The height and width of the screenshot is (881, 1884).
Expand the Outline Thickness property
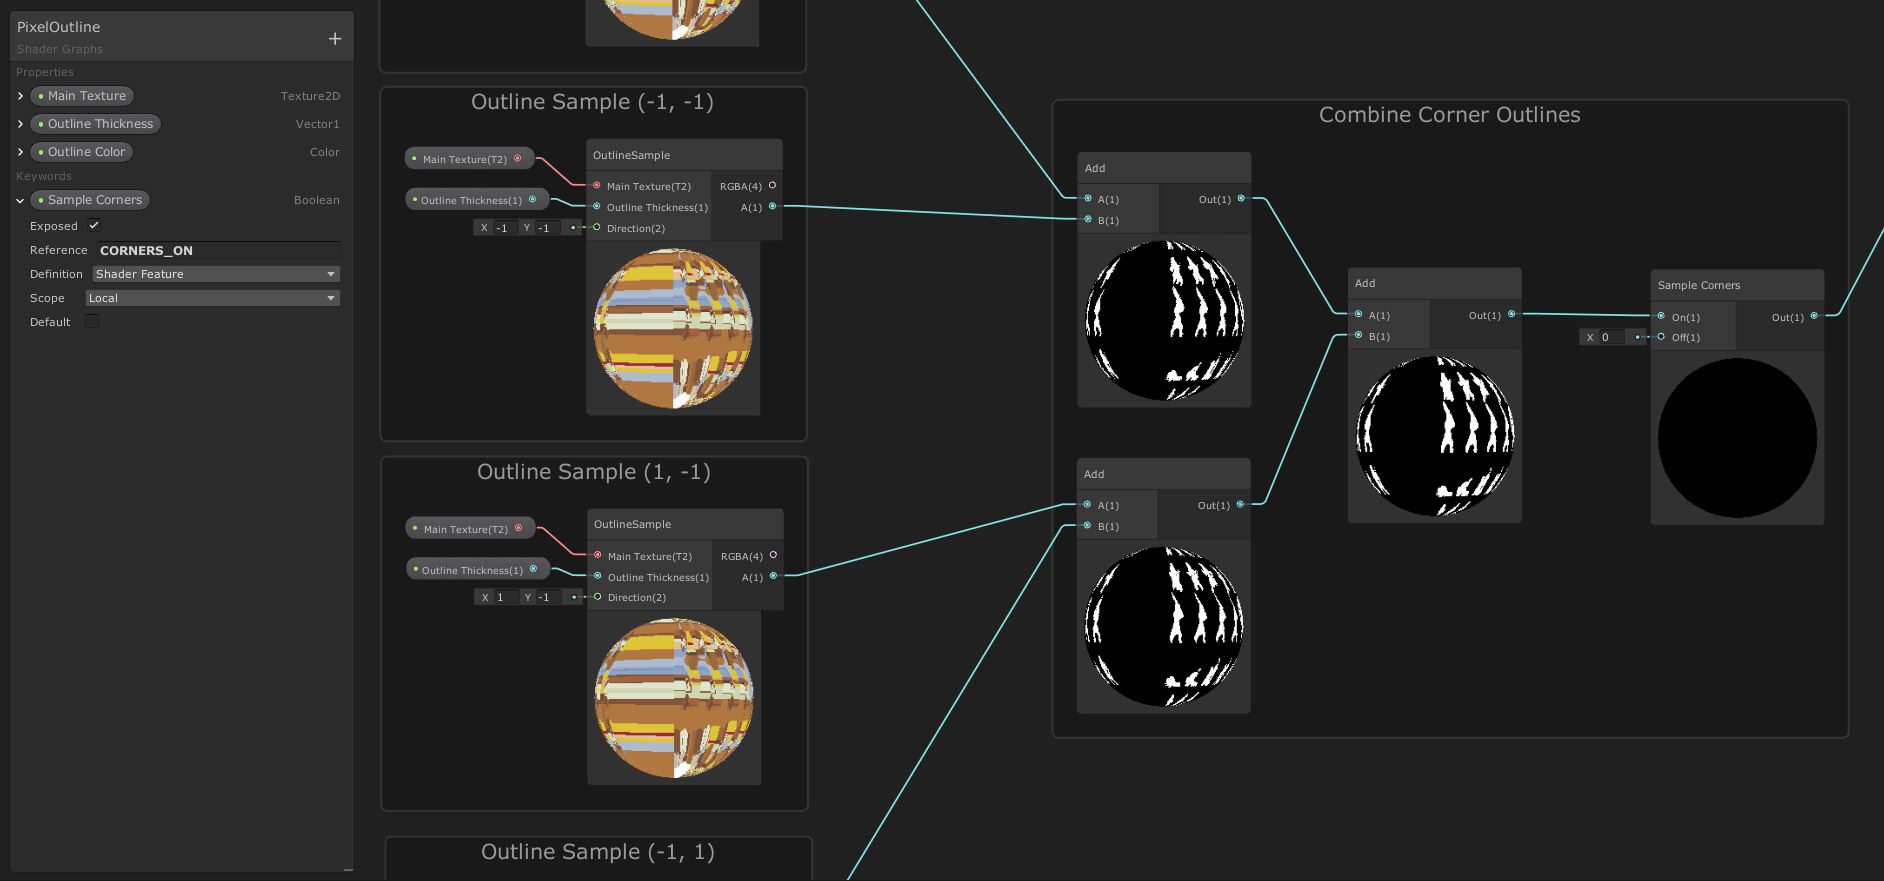[20, 124]
